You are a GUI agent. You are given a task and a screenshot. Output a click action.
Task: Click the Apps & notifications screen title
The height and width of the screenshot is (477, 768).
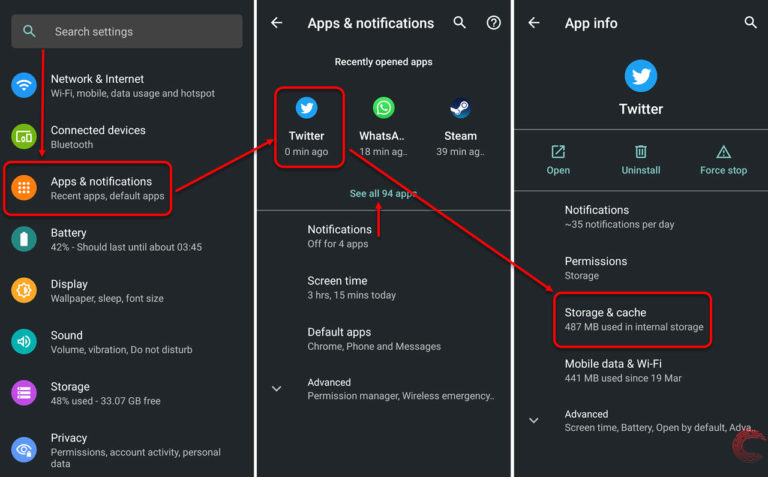click(371, 23)
